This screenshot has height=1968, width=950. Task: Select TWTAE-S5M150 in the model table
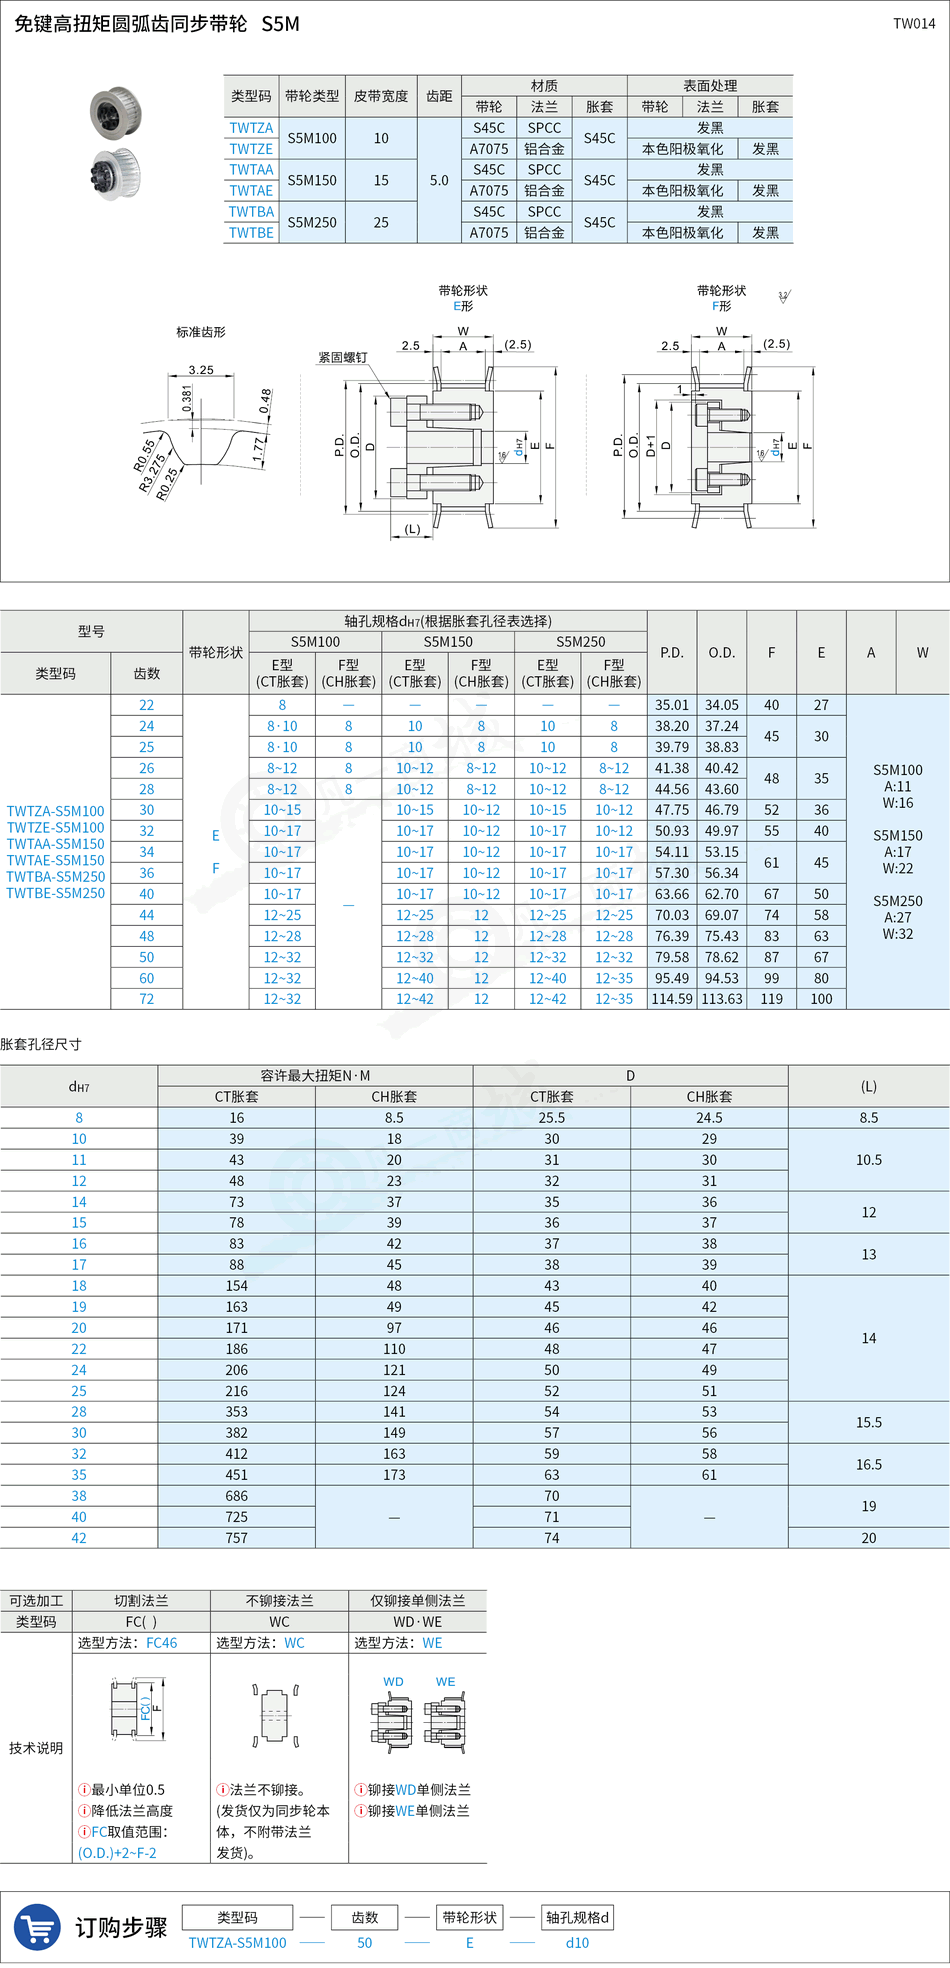coord(55,860)
